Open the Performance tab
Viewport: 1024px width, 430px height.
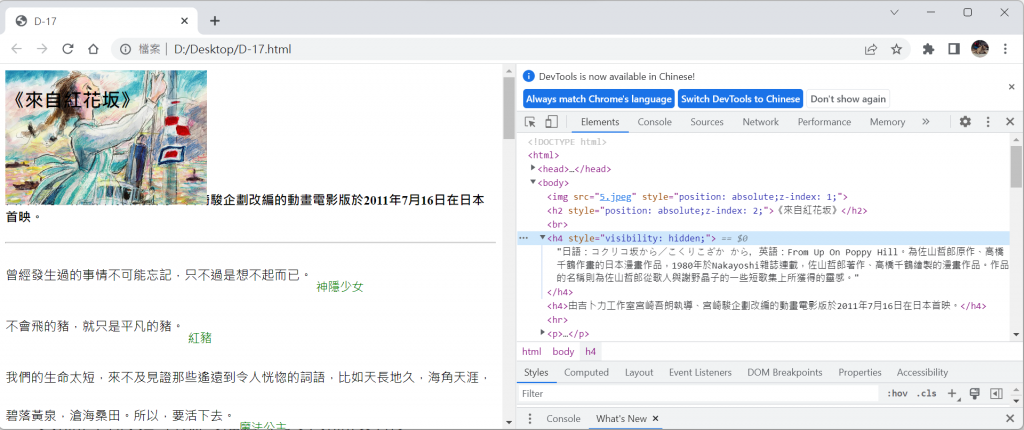coord(824,122)
